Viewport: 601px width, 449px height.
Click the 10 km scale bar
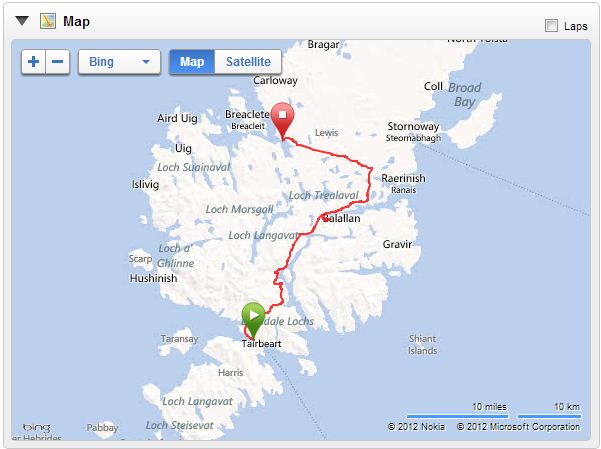(549, 416)
